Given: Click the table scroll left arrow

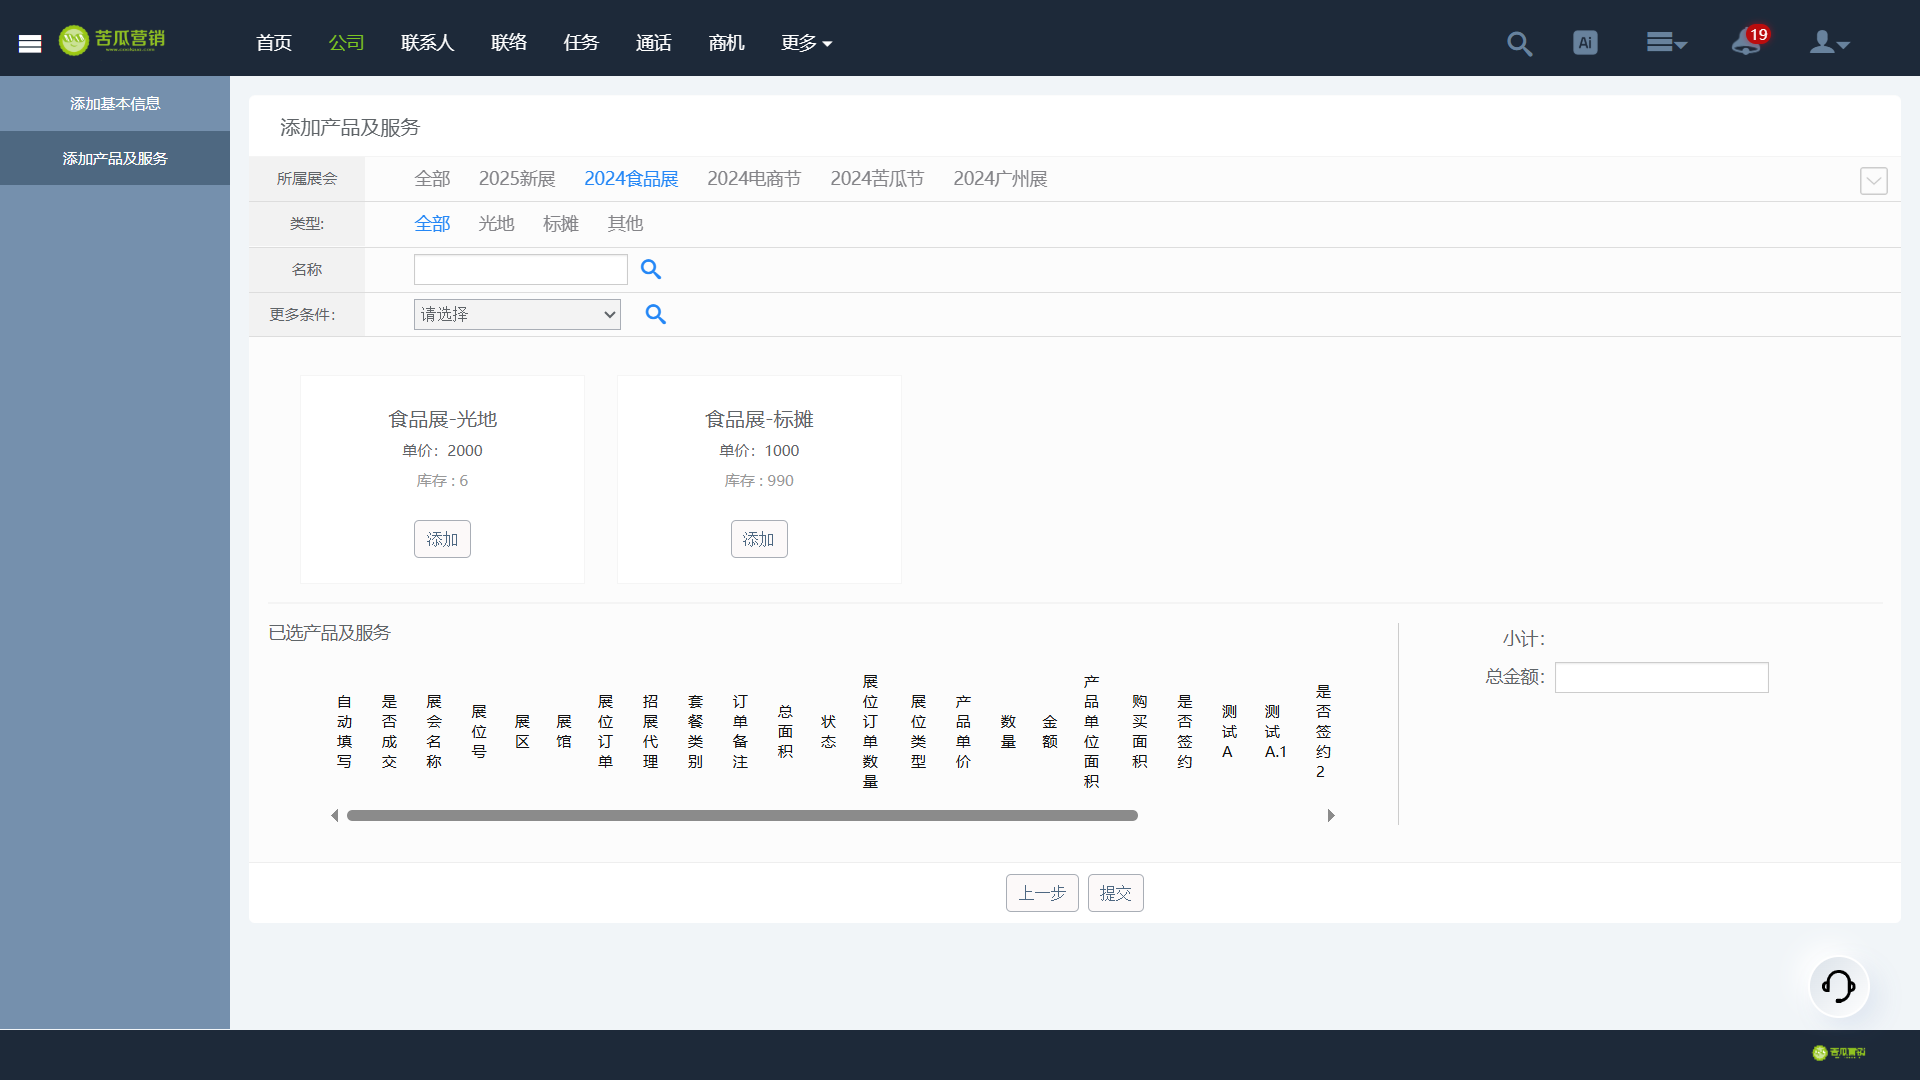Looking at the screenshot, I should tap(335, 816).
